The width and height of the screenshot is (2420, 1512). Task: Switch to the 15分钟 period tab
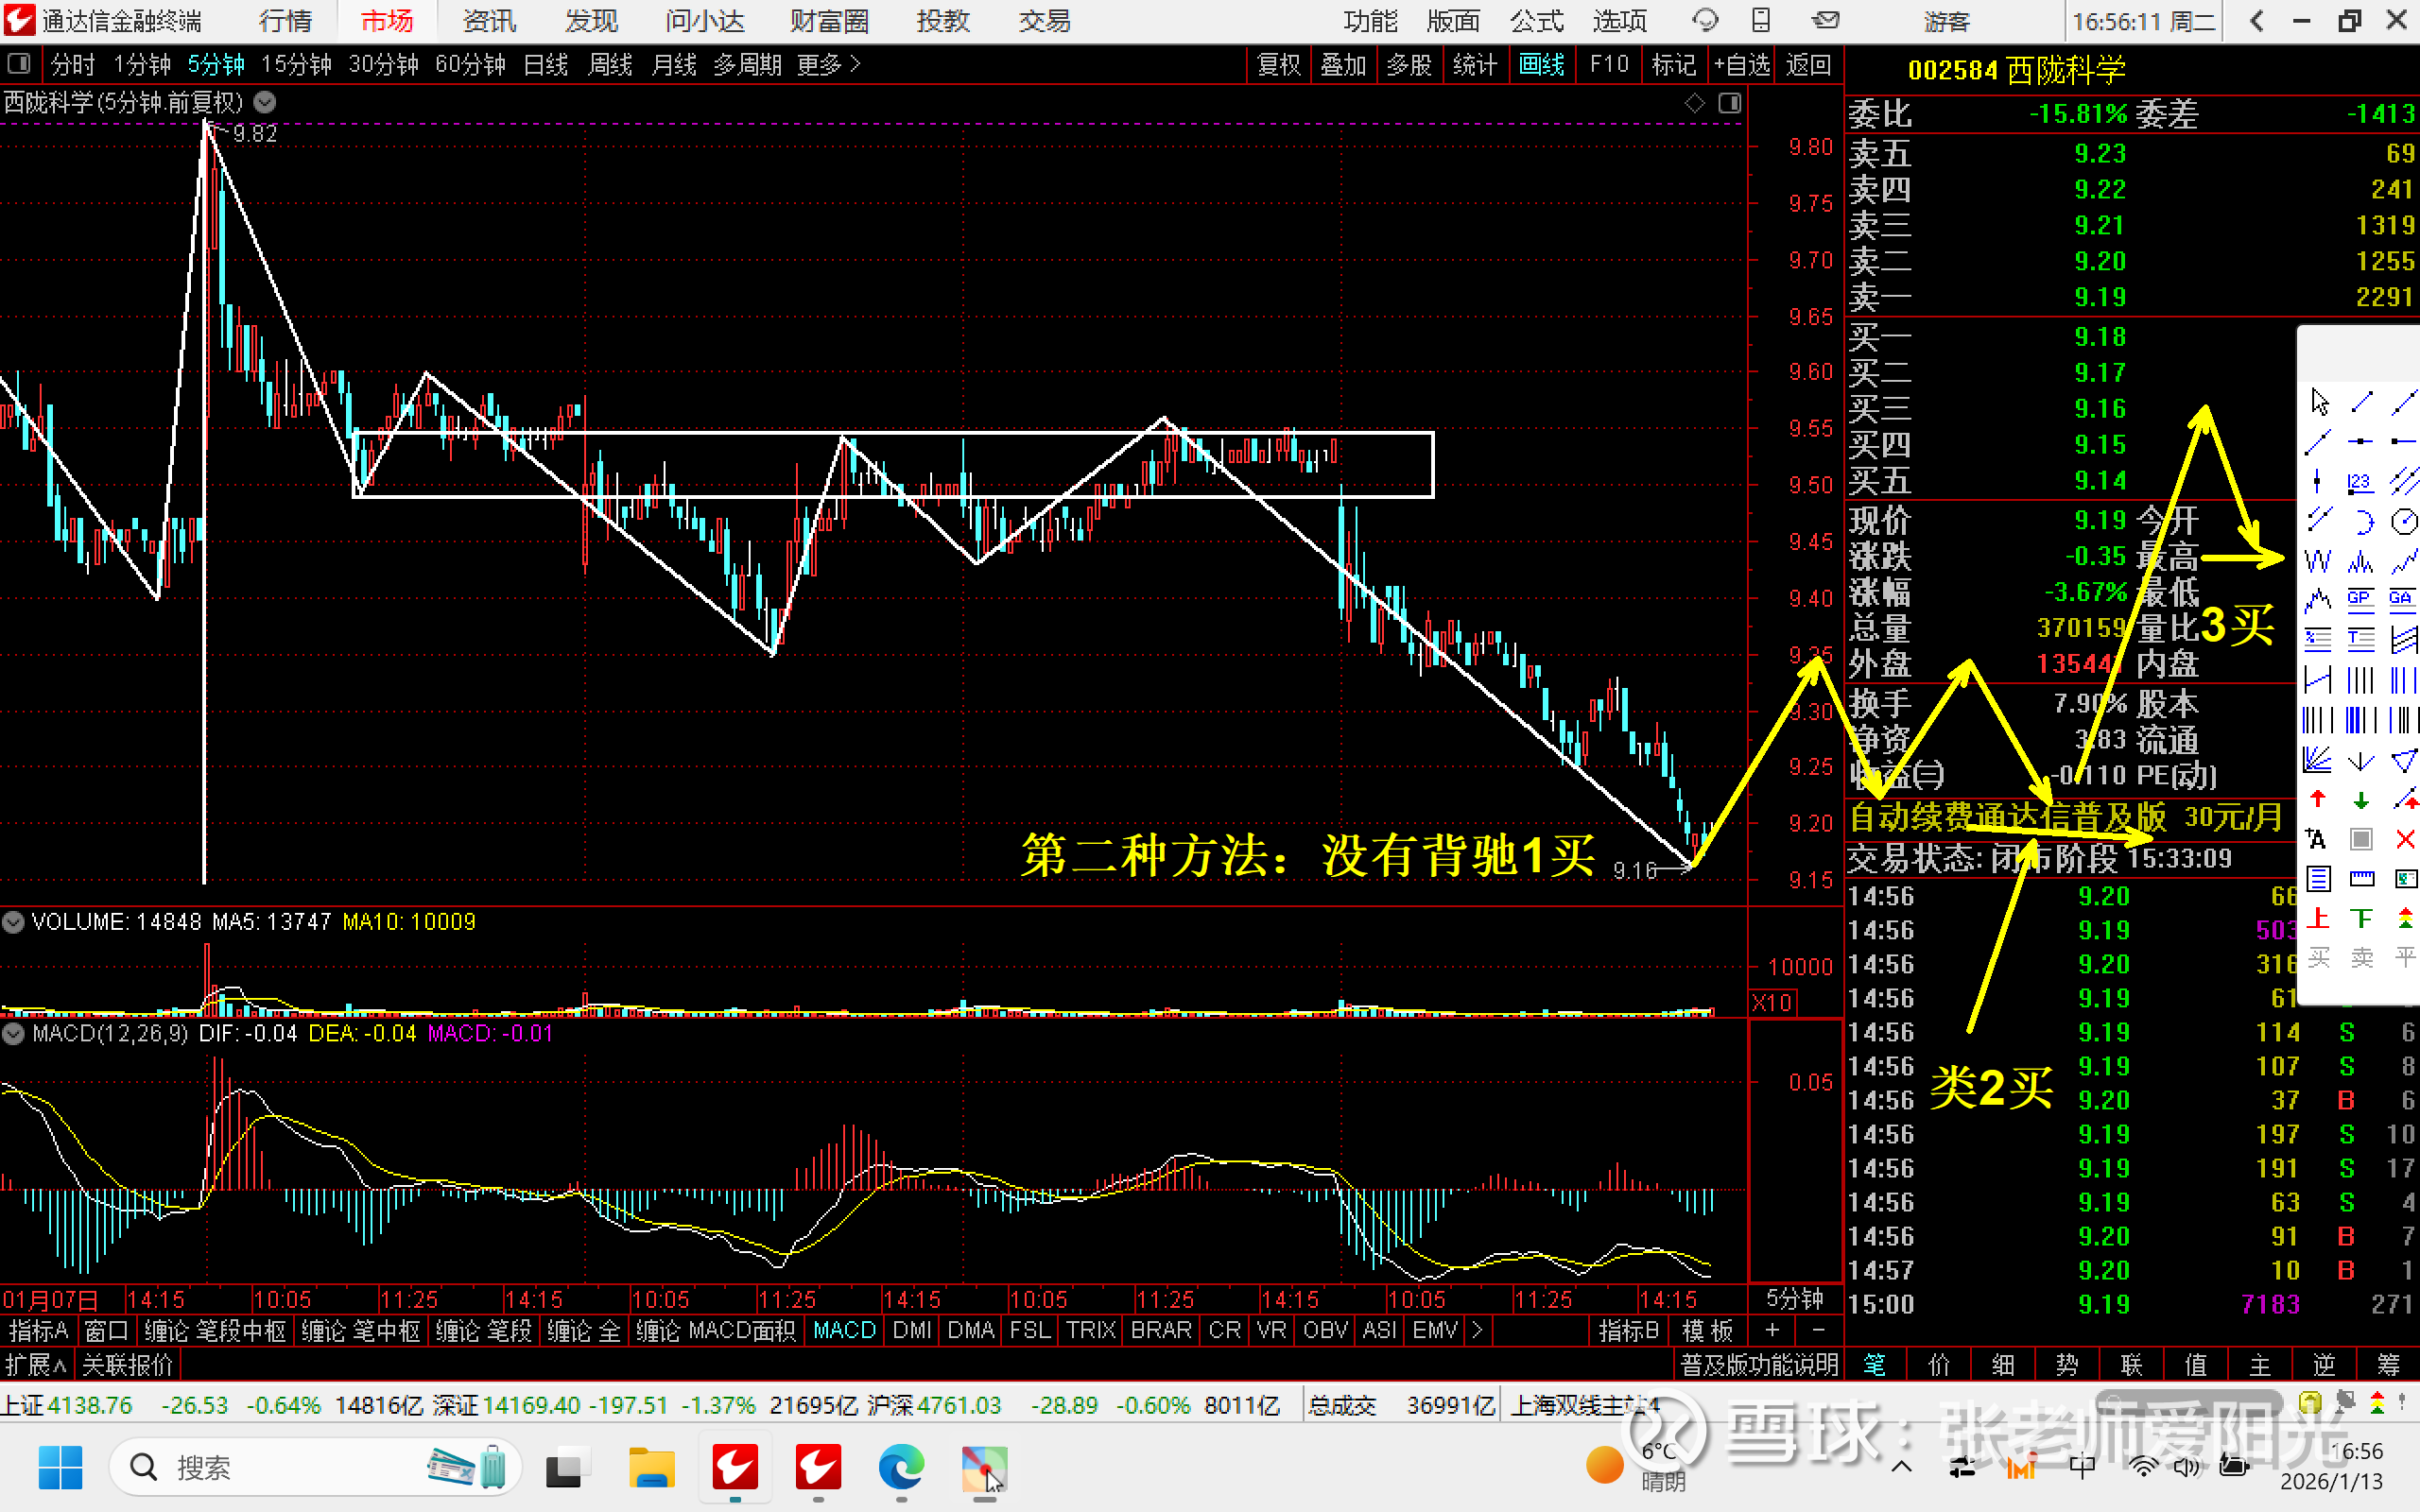(296, 65)
